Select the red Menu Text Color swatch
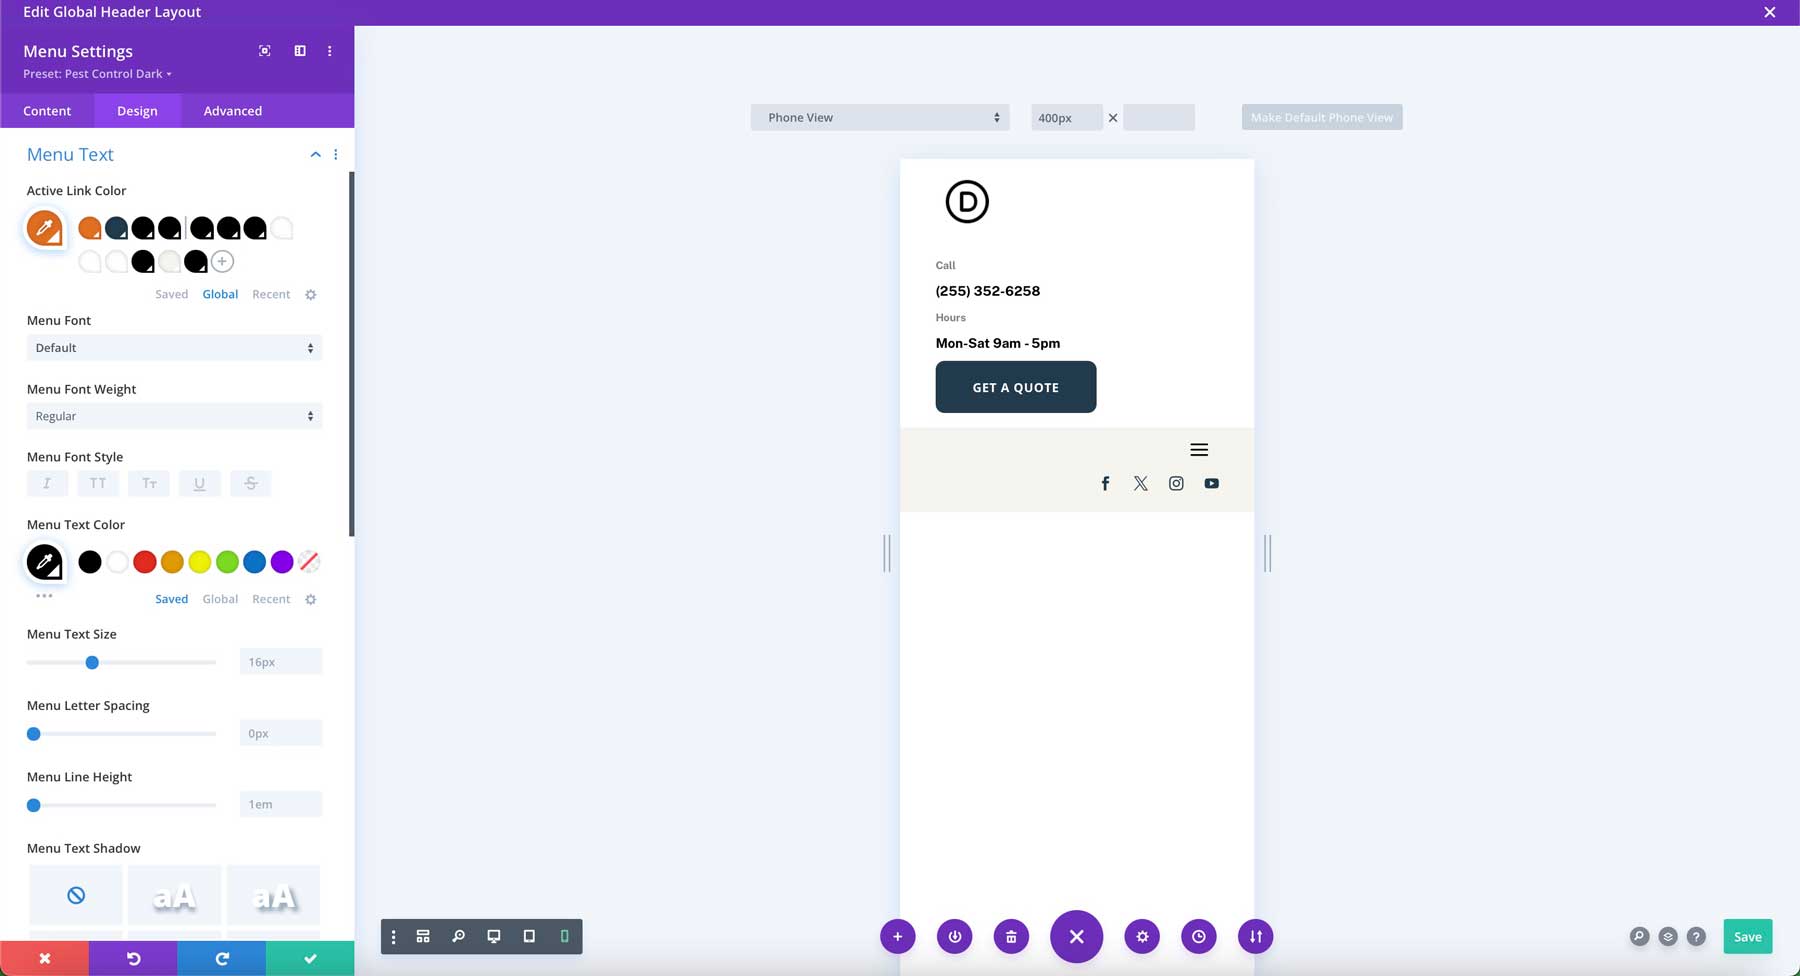Screen dimensions: 1800x976 [144, 561]
